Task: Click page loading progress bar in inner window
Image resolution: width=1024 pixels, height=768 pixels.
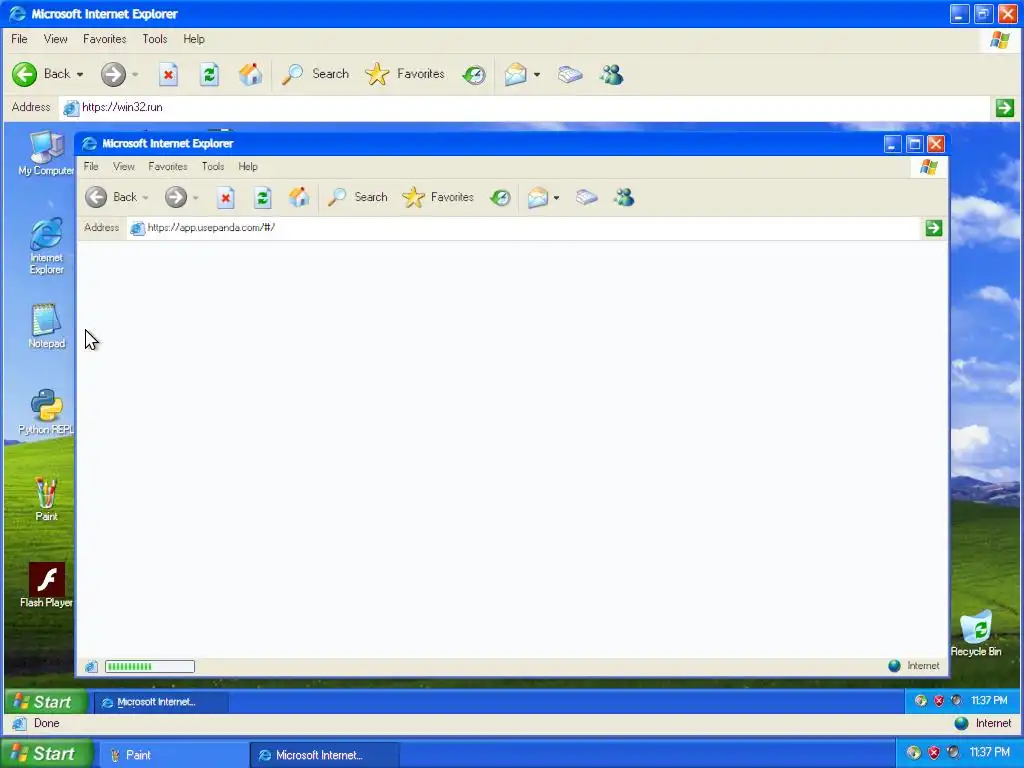Action: pyautogui.click(x=150, y=666)
